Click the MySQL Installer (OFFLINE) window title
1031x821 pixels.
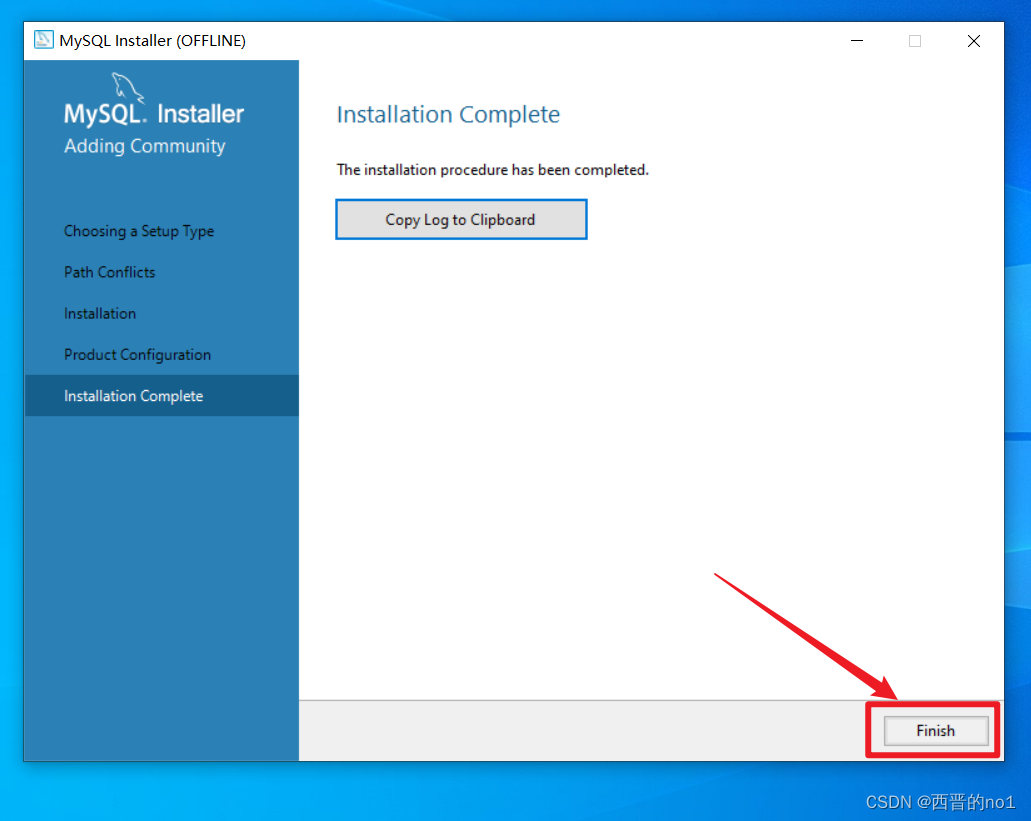click(153, 41)
